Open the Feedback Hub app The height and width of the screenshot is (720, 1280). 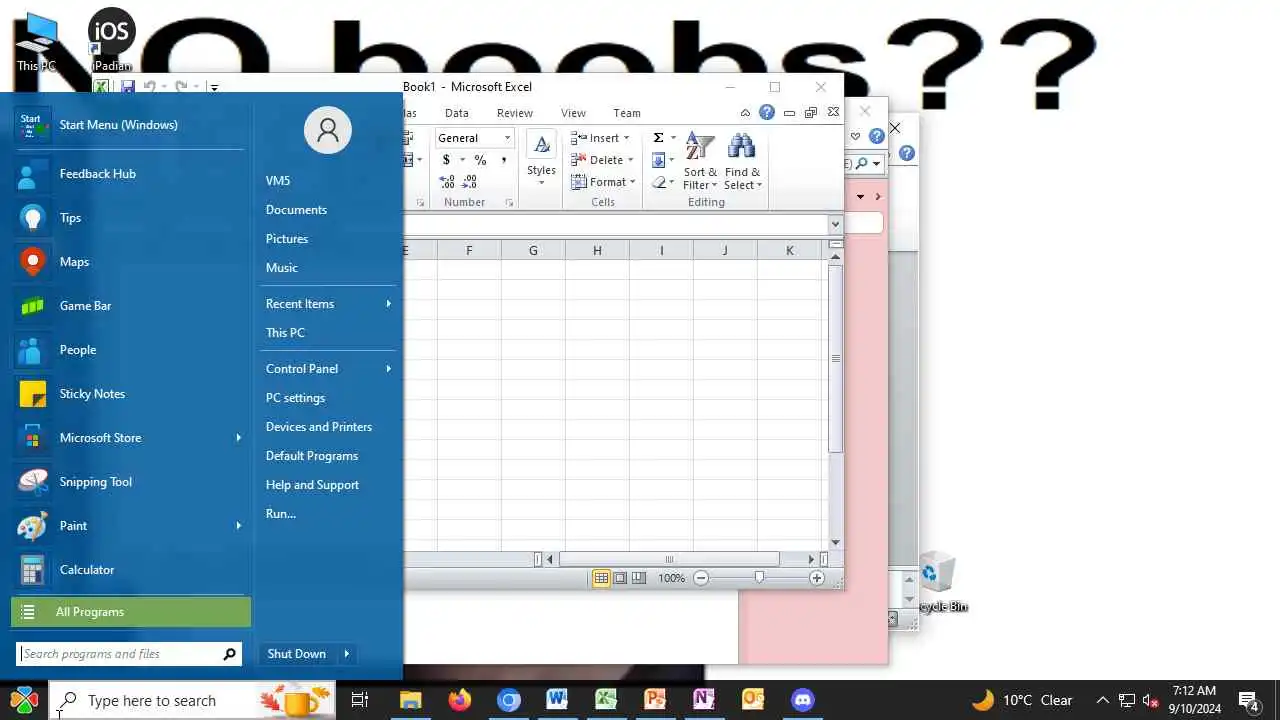(128, 174)
